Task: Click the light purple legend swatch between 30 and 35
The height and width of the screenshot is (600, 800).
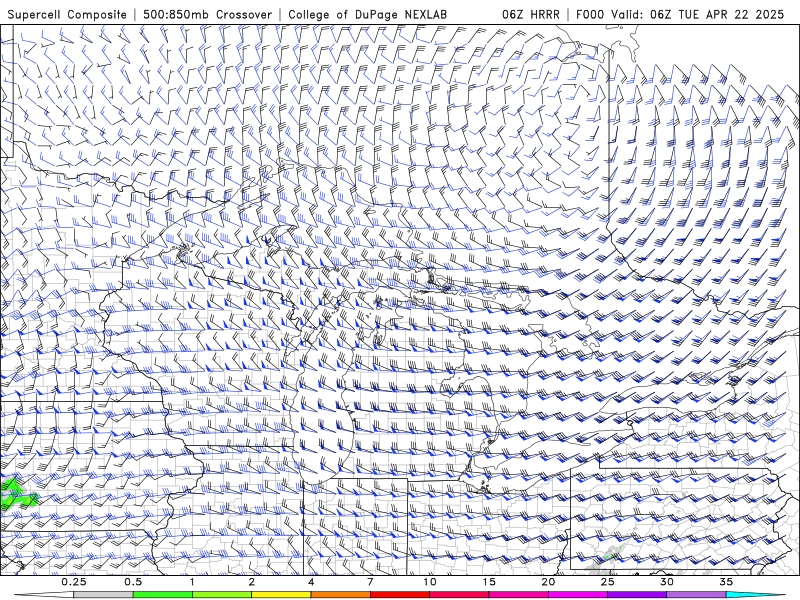Action: [x=696, y=595]
